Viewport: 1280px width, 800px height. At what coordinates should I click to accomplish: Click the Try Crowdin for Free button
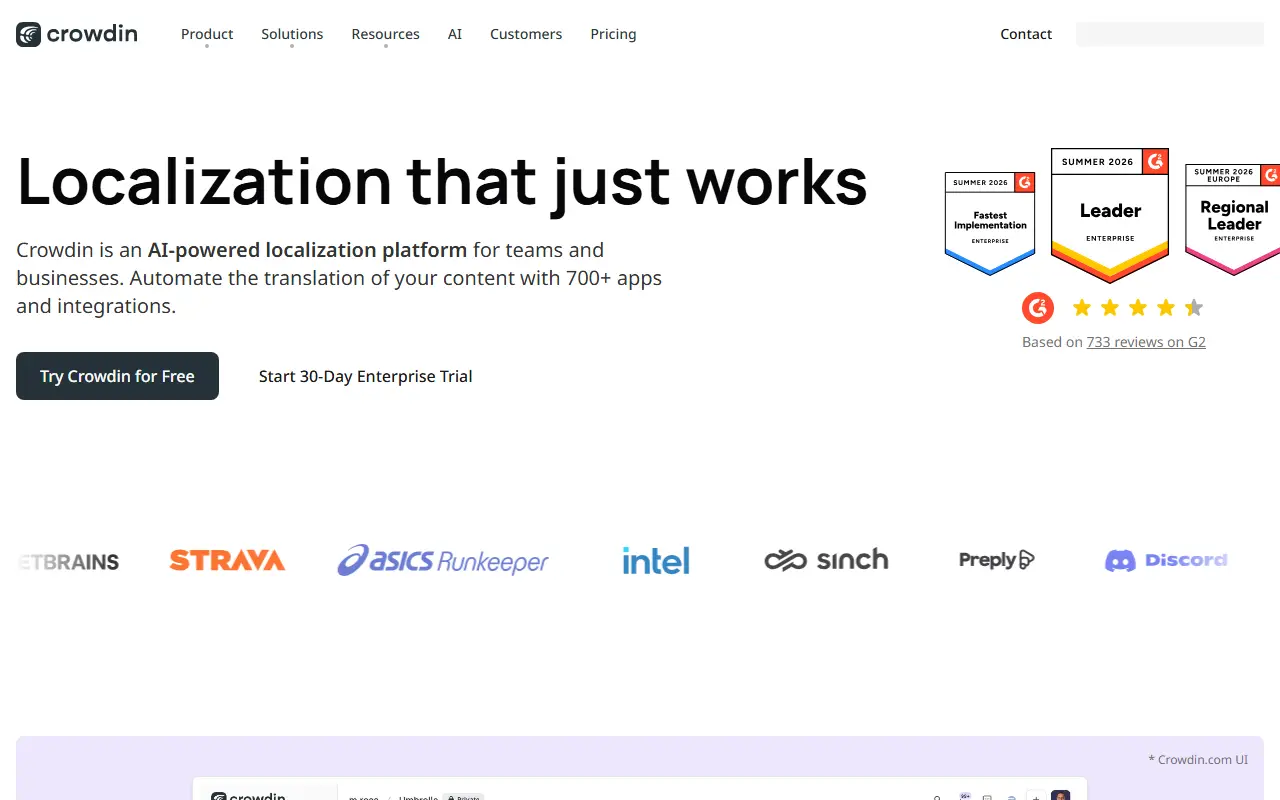(x=117, y=376)
